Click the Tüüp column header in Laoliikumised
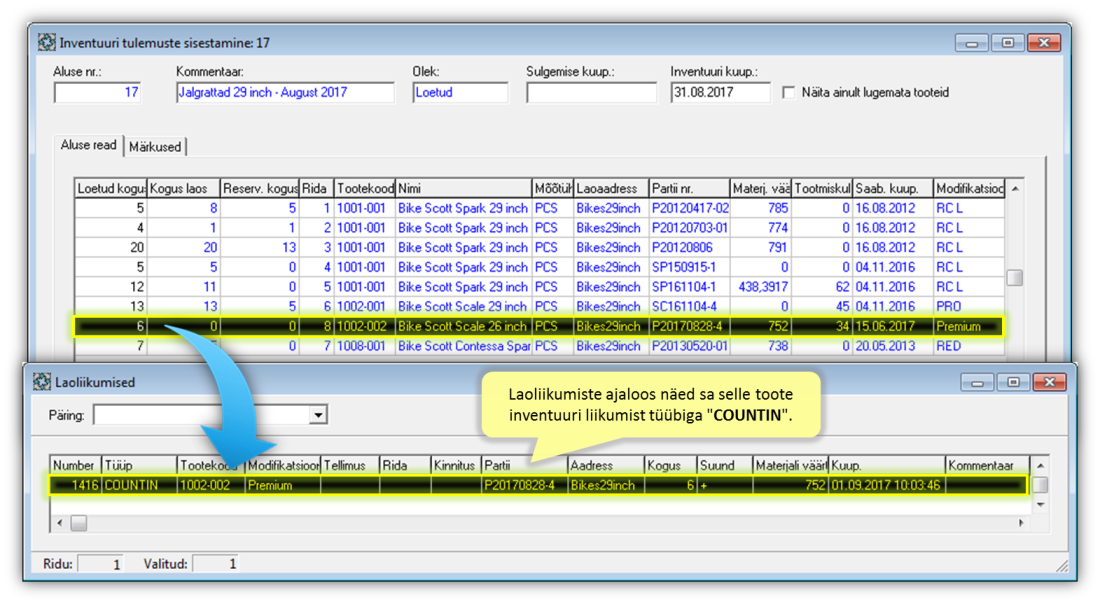This screenshot has width=1100, height=604. coord(139,465)
